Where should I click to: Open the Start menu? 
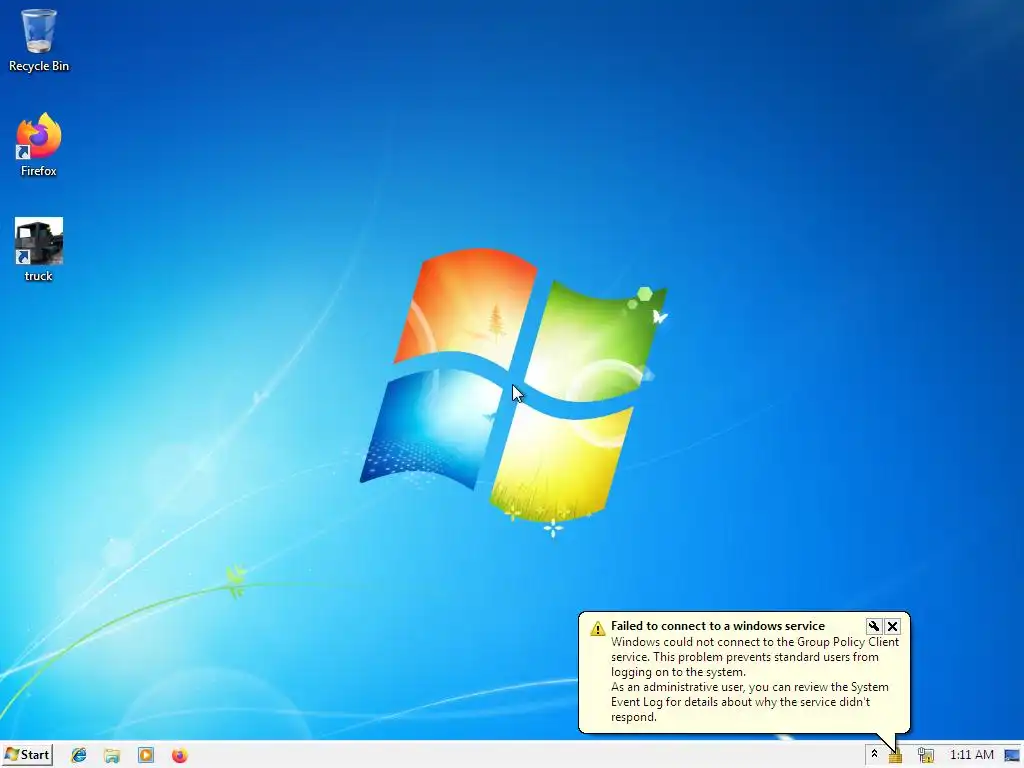tap(27, 755)
